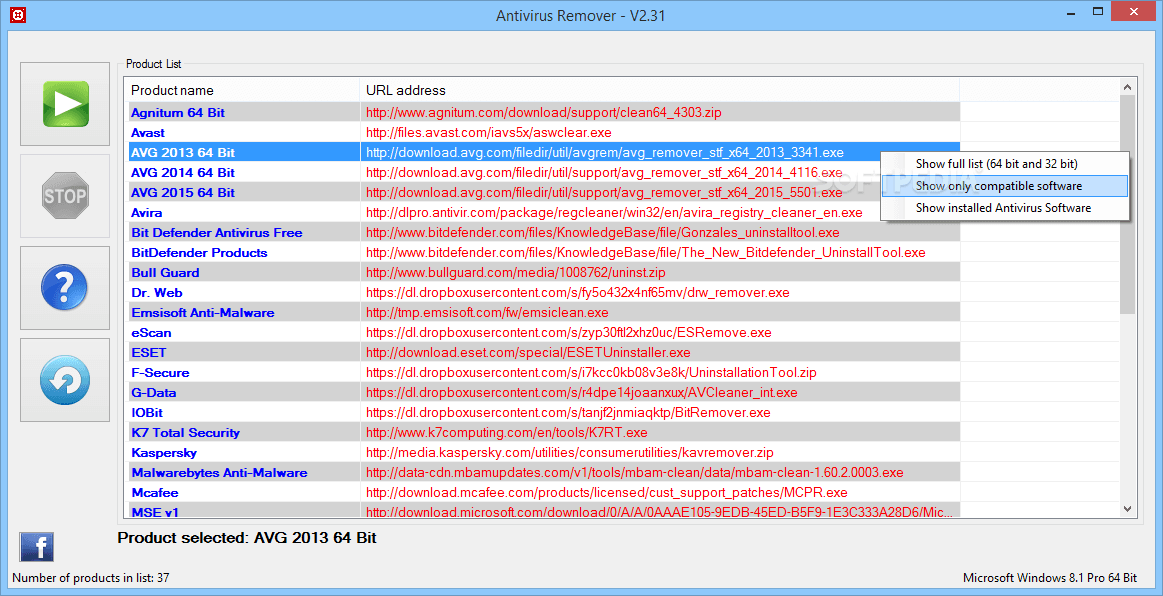Open the Facebook page icon
The width and height of the screenshot is (1163, 596).
pos(37,547)
